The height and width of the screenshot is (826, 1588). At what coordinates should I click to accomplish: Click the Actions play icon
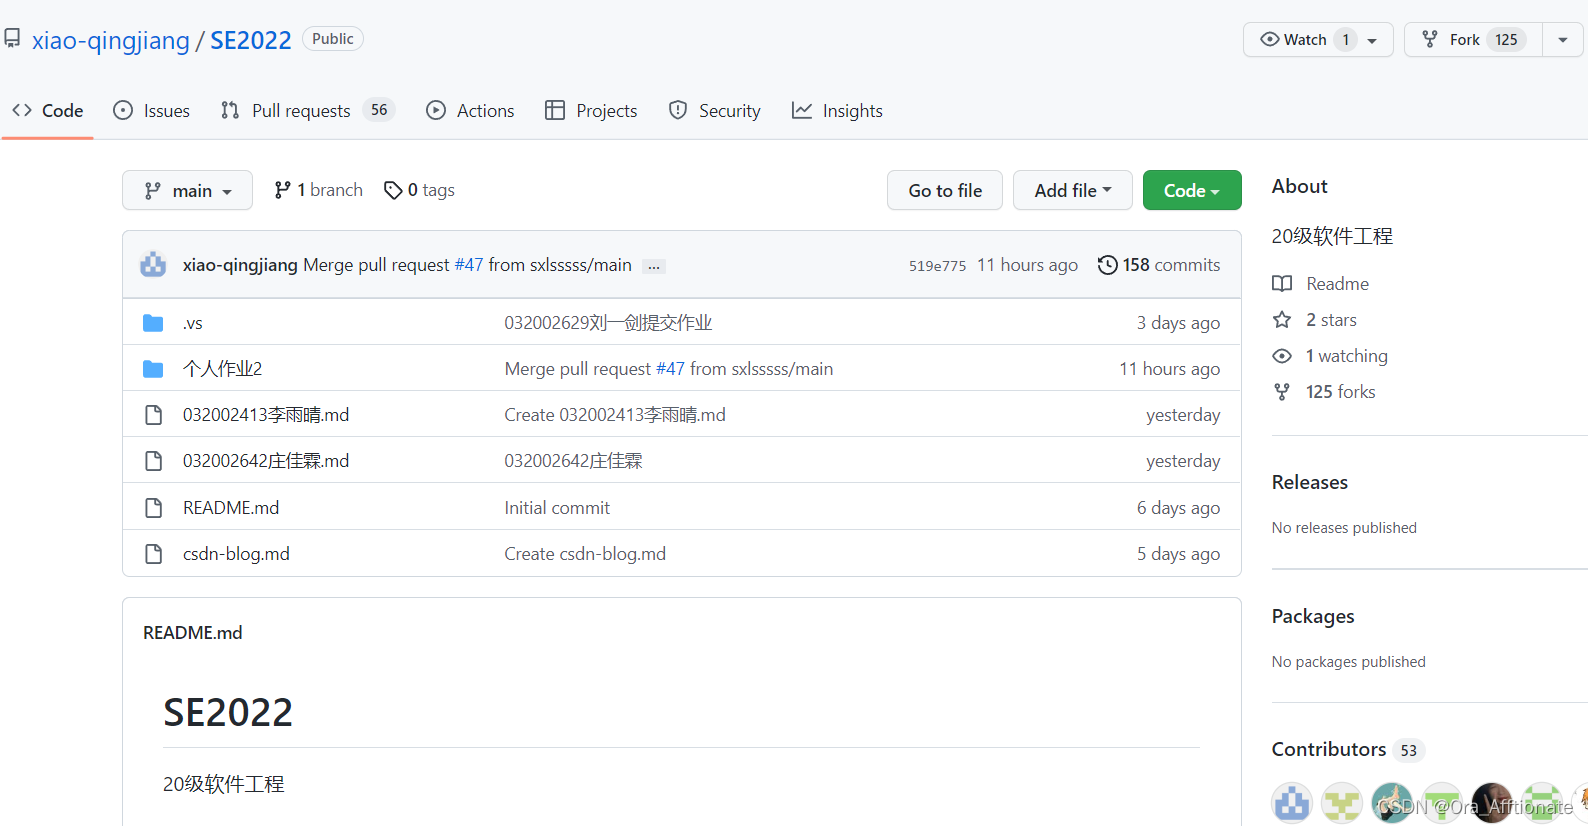pyautogui.click(x=436, y=110)
